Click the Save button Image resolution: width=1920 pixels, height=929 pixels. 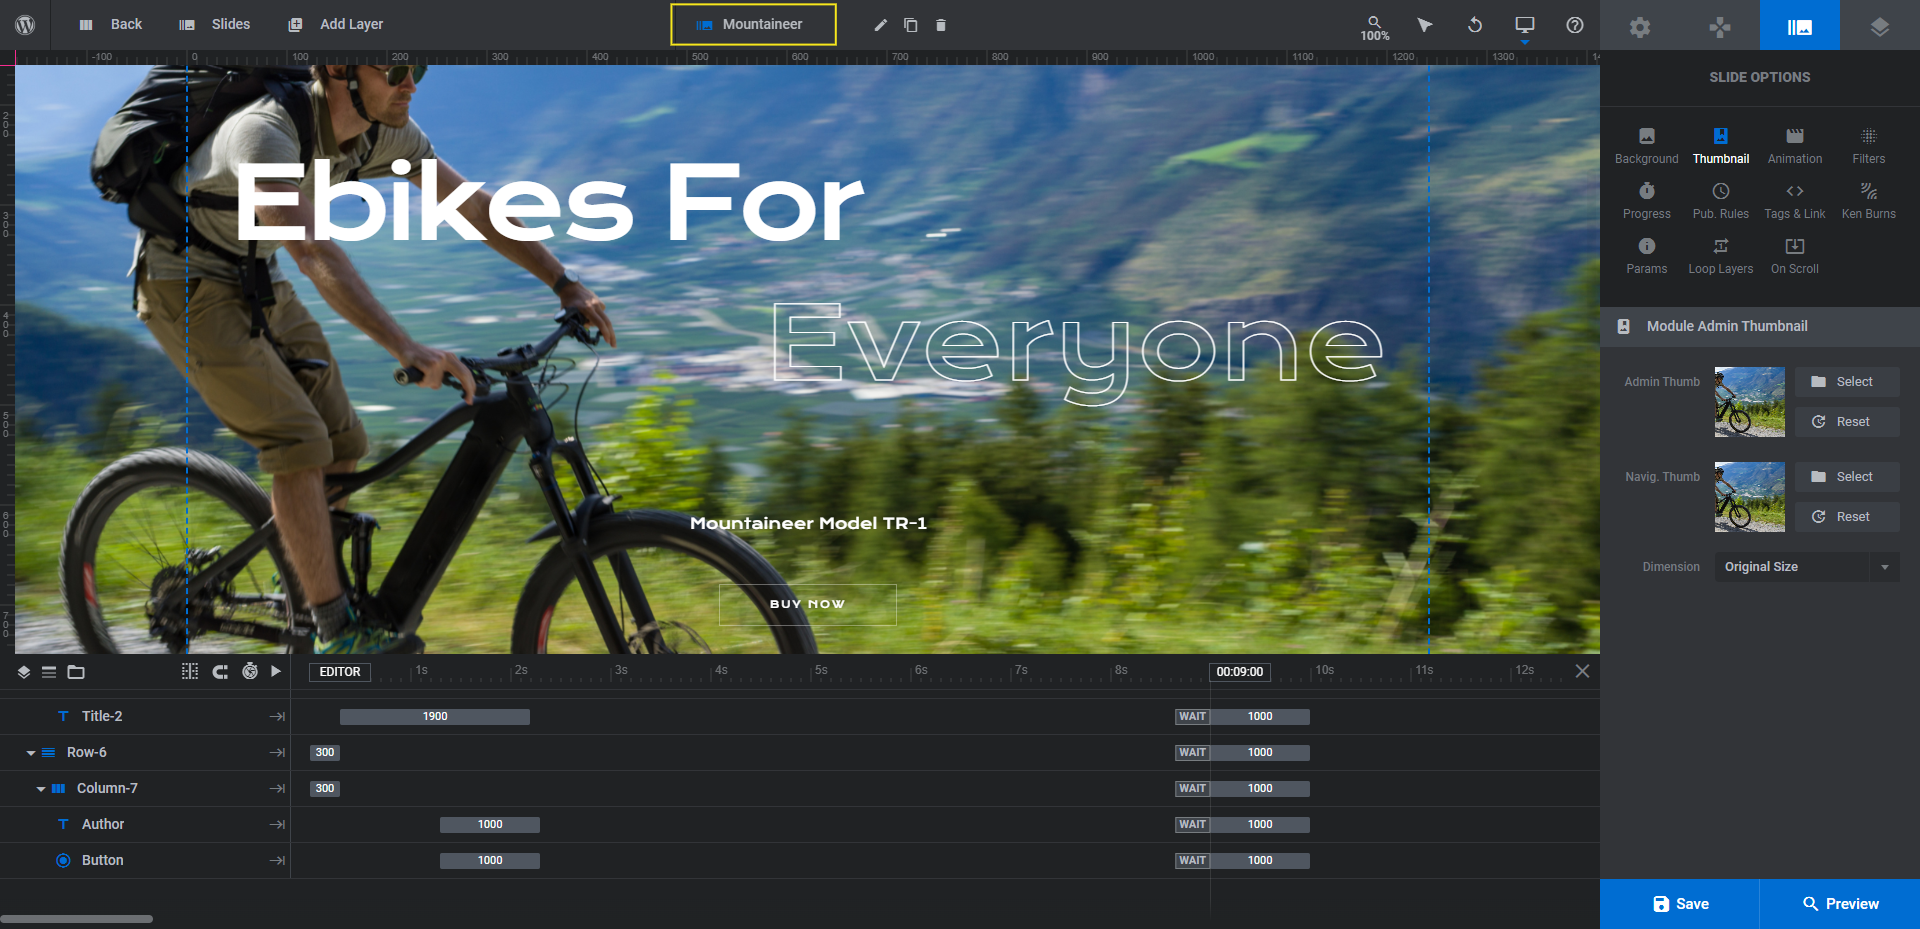click(x=1680, y=904)
